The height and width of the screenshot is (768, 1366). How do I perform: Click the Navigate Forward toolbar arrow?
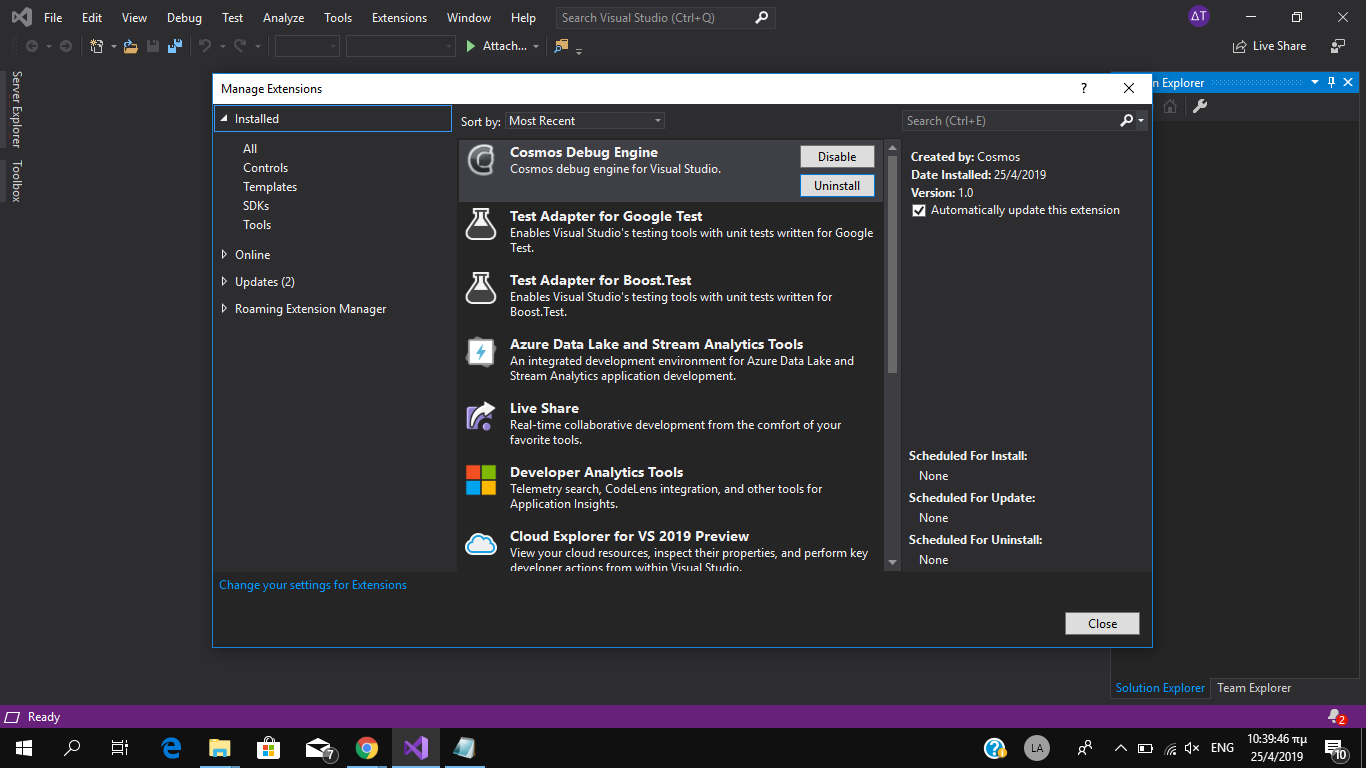coord(66,46)
